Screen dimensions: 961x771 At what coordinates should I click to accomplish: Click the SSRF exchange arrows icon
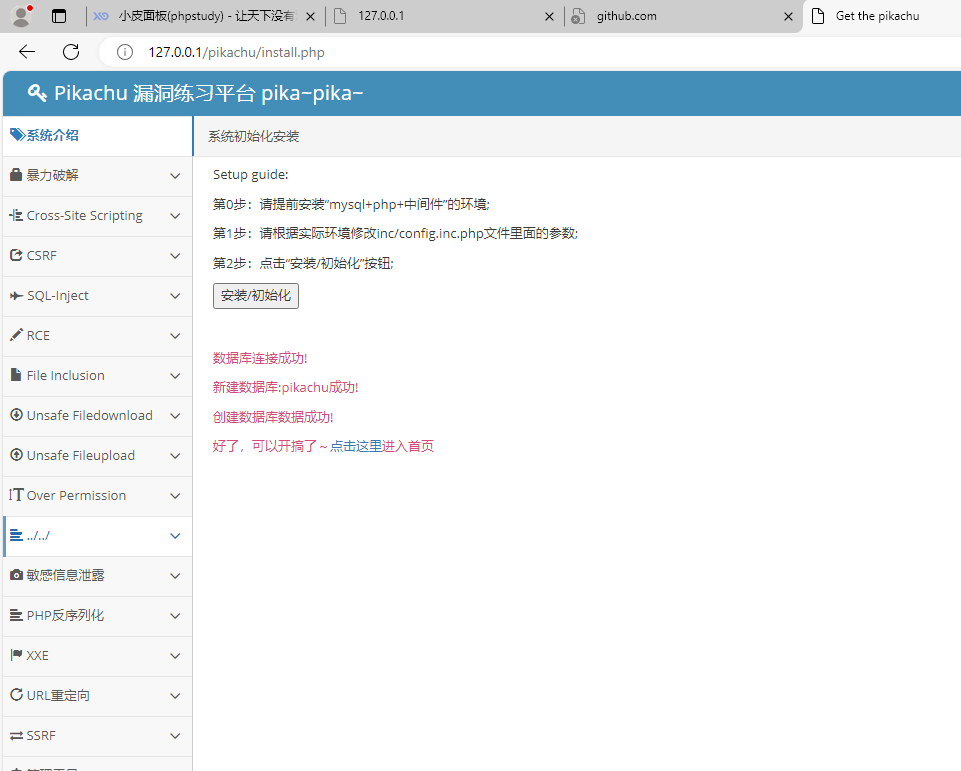(x=17, y=735)
